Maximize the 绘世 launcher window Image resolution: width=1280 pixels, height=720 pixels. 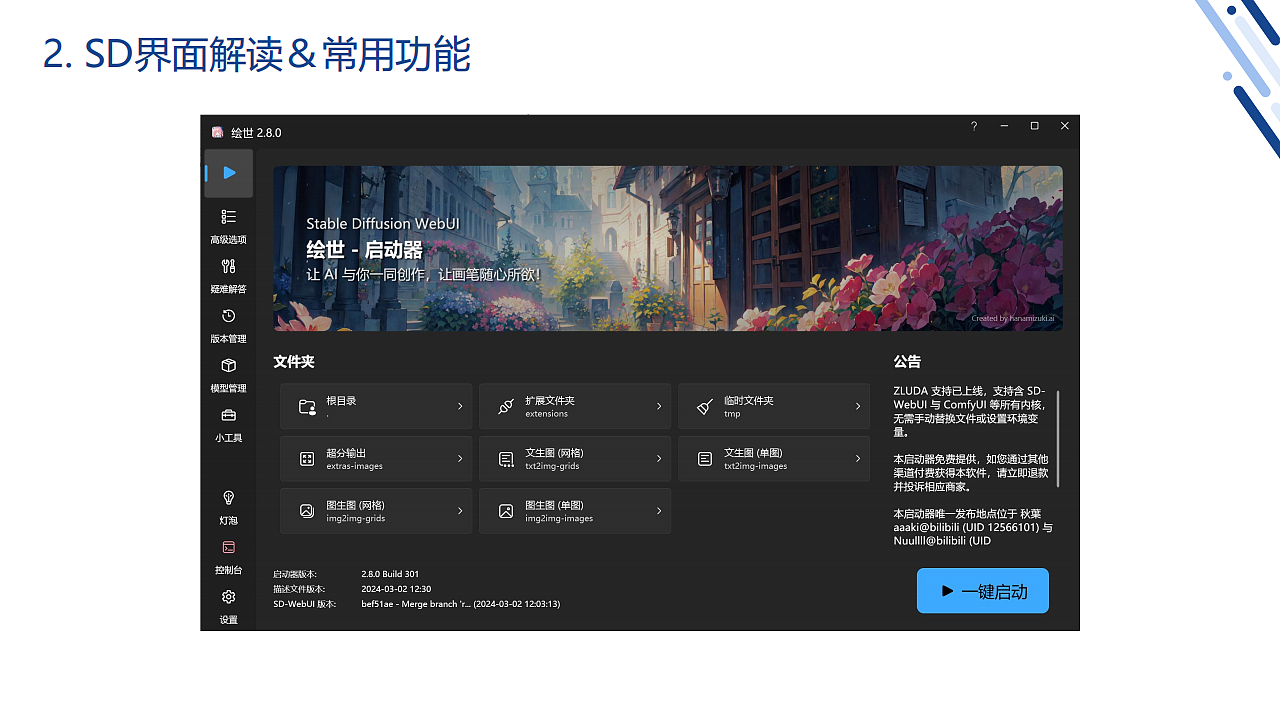1034,126
